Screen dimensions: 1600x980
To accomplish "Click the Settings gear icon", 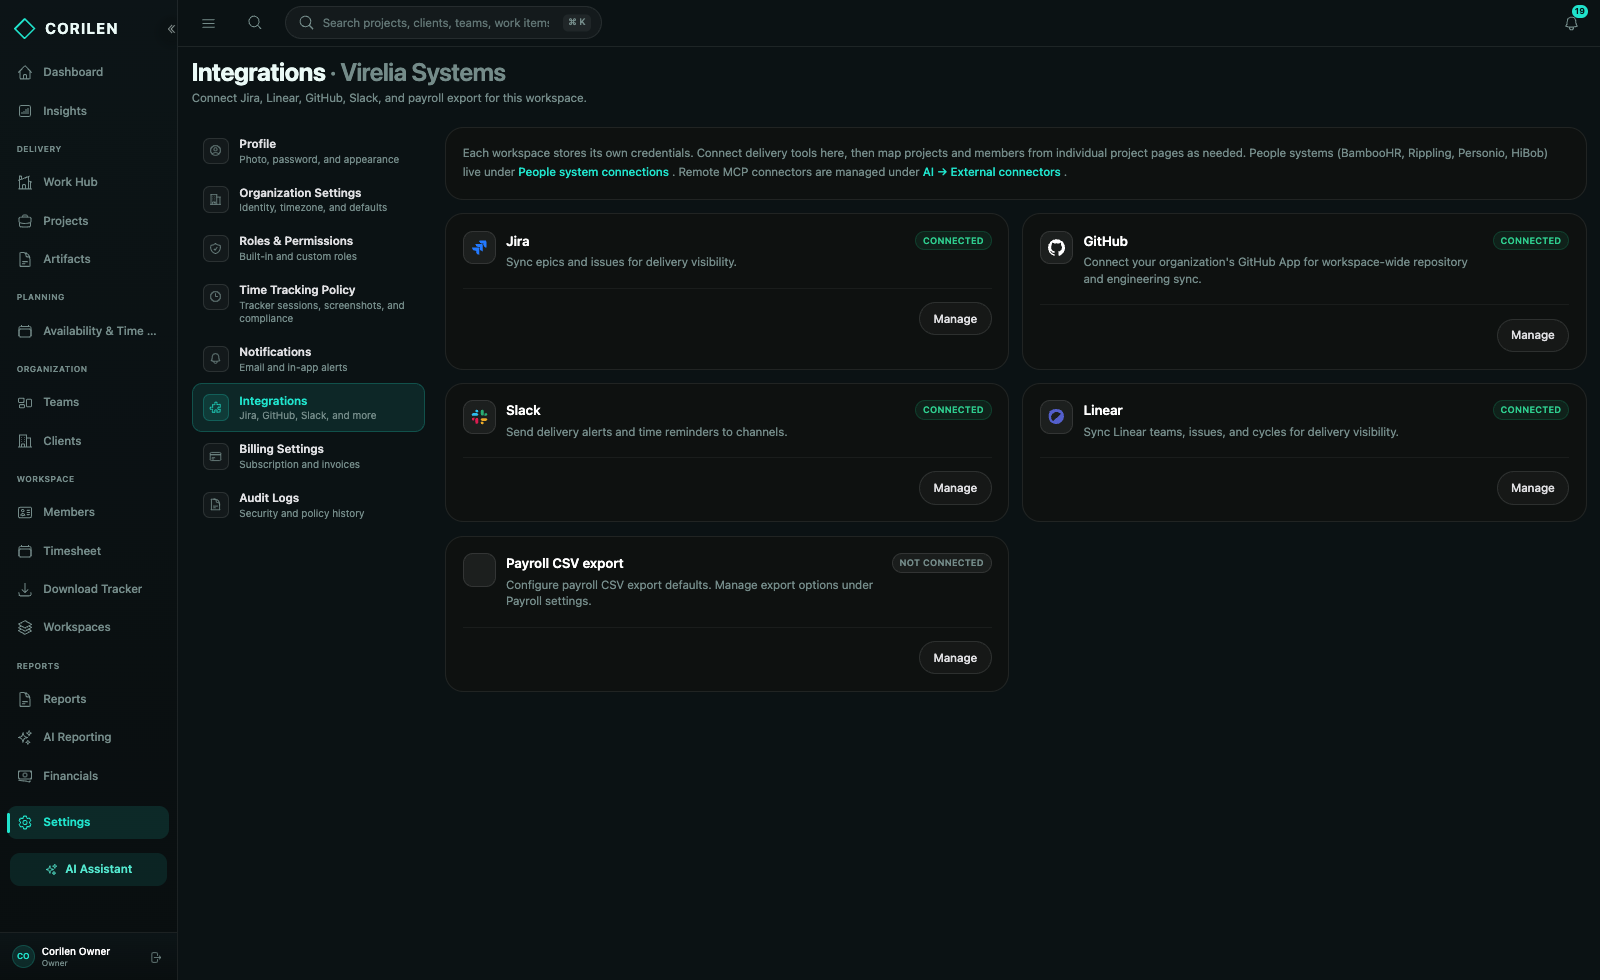I will (x=25, y=822).
